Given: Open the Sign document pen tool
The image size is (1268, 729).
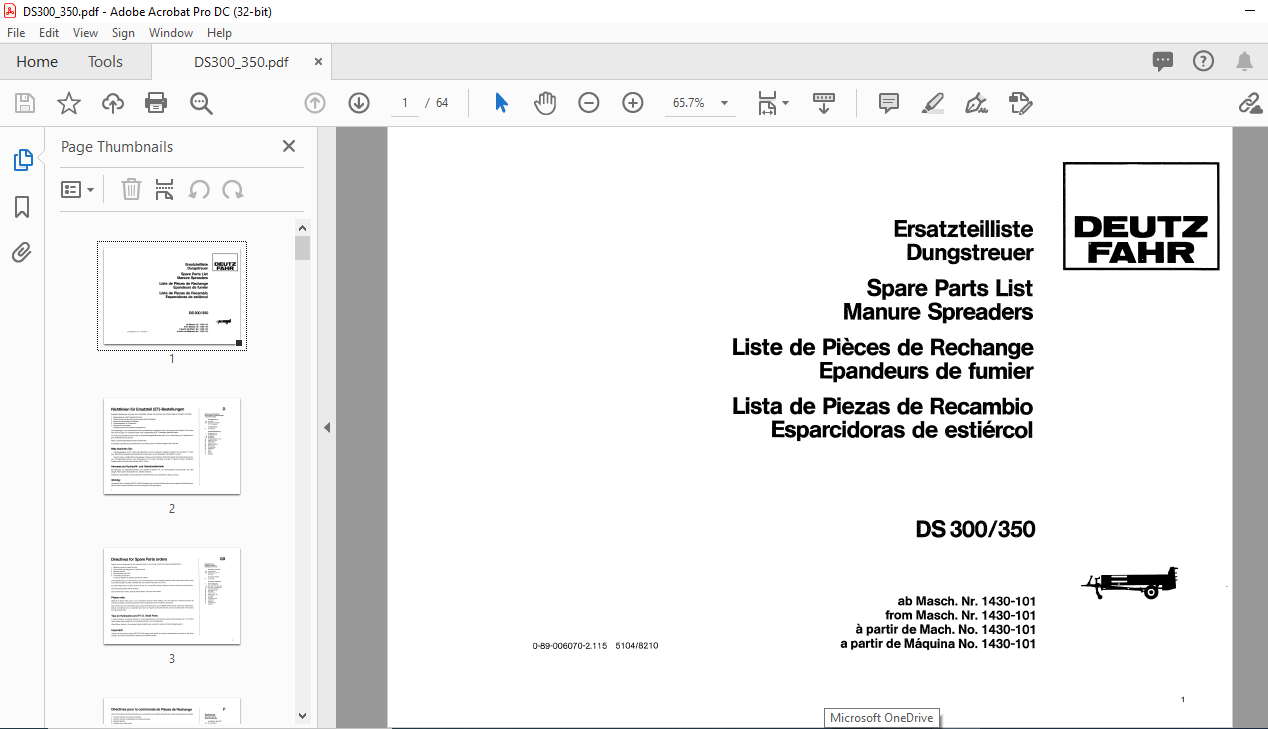Looking at the screenshot, I should (976, 103).
